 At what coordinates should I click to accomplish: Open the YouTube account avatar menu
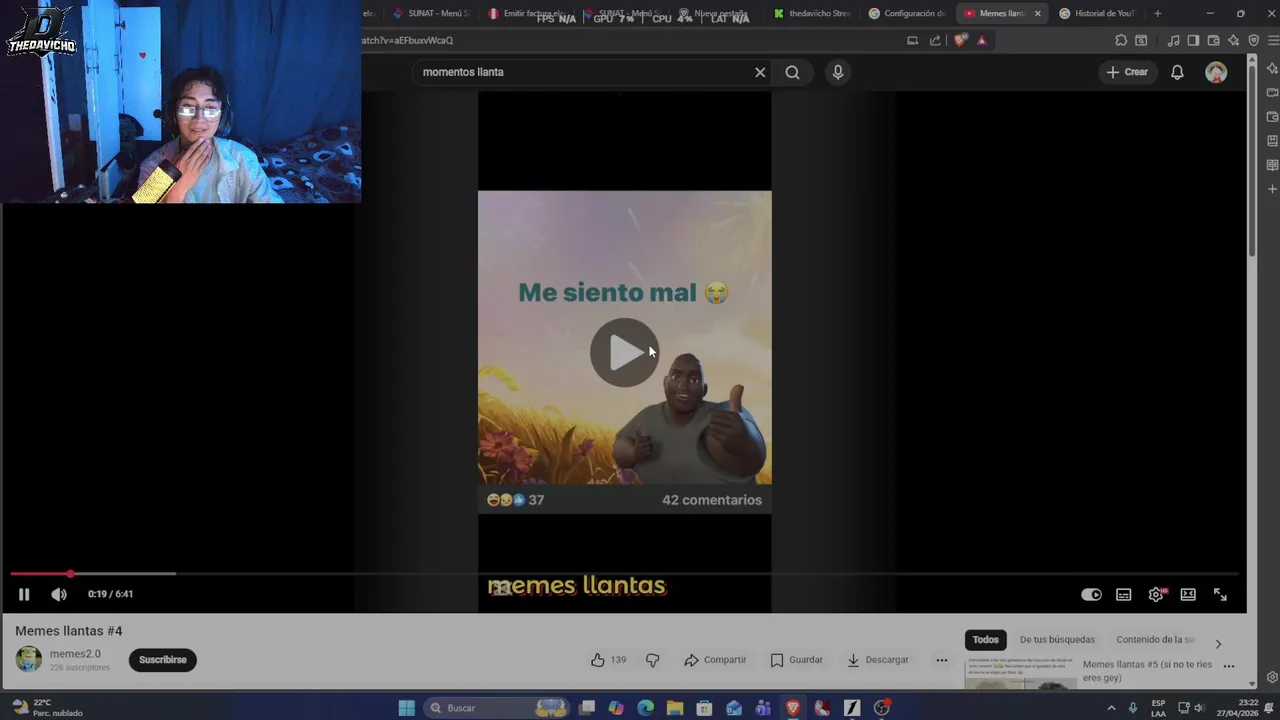(x=1216, y=72)
